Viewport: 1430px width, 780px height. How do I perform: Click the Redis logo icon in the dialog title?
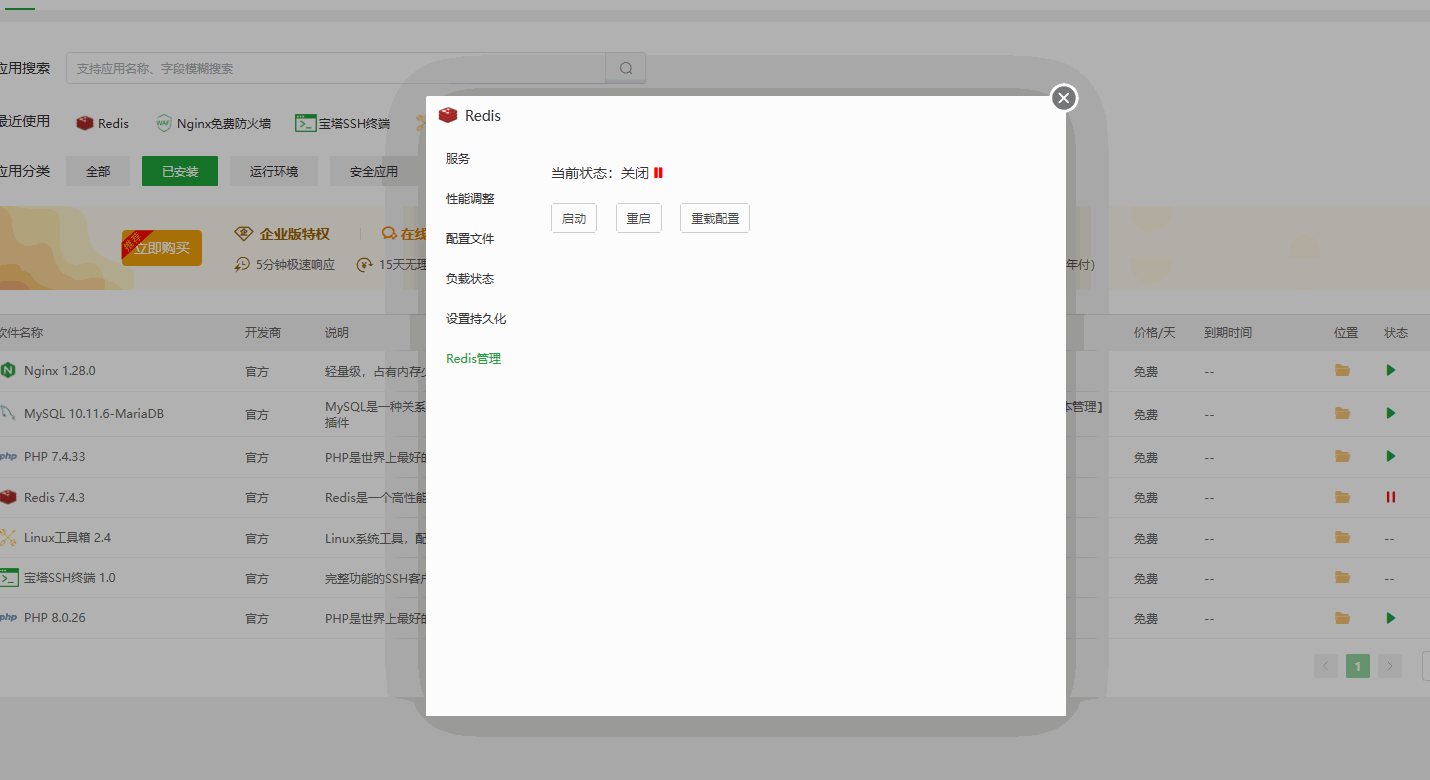click(448, 115)
